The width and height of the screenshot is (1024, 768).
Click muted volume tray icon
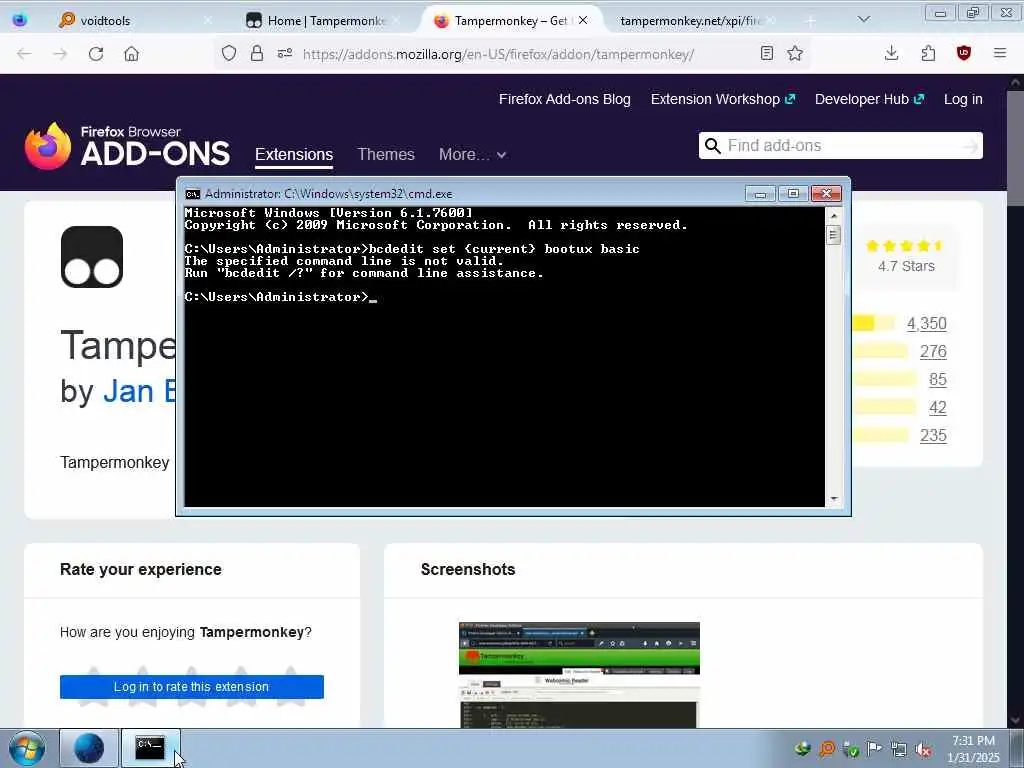click(x=923, y=750)
